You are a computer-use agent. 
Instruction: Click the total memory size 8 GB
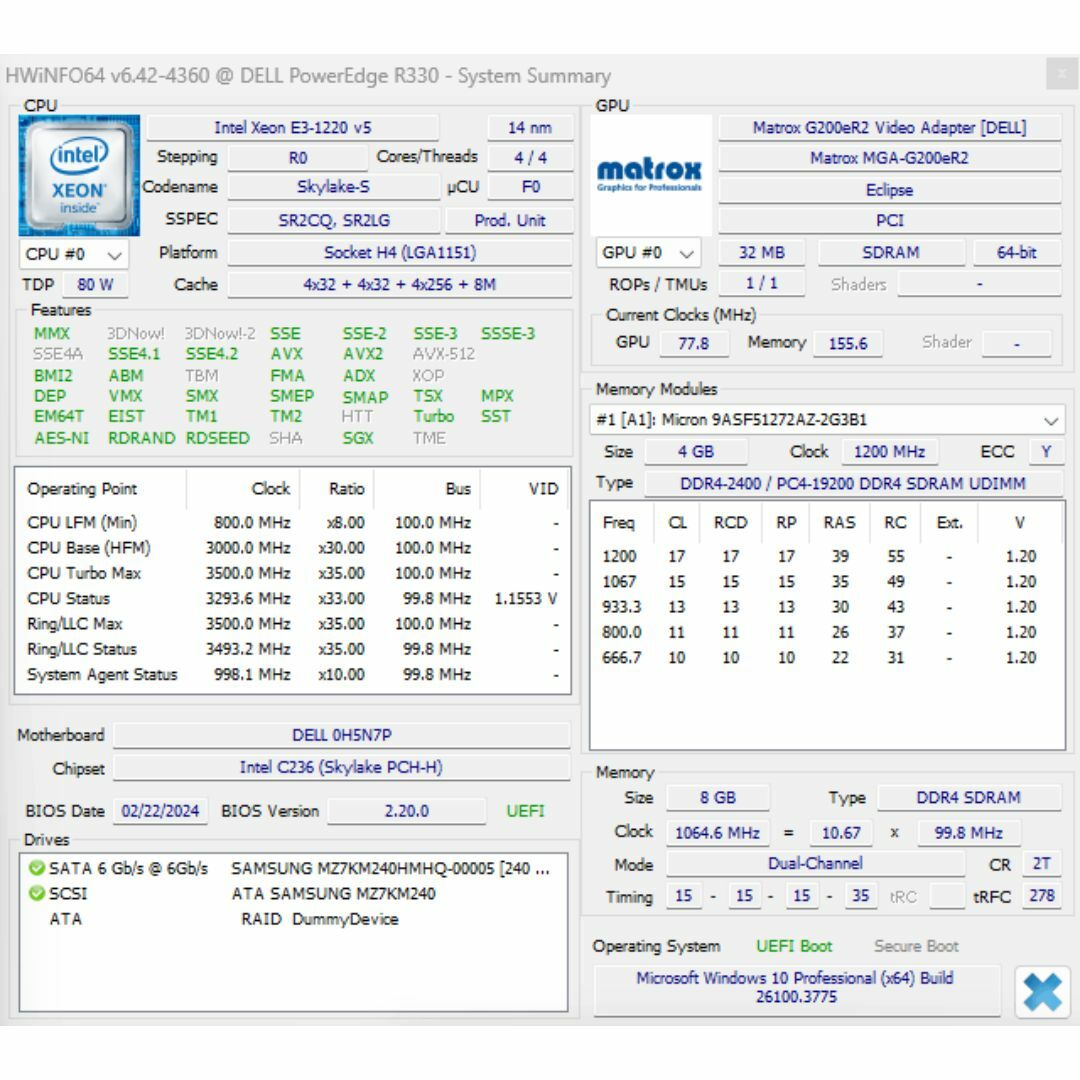[x=718, y=798]
